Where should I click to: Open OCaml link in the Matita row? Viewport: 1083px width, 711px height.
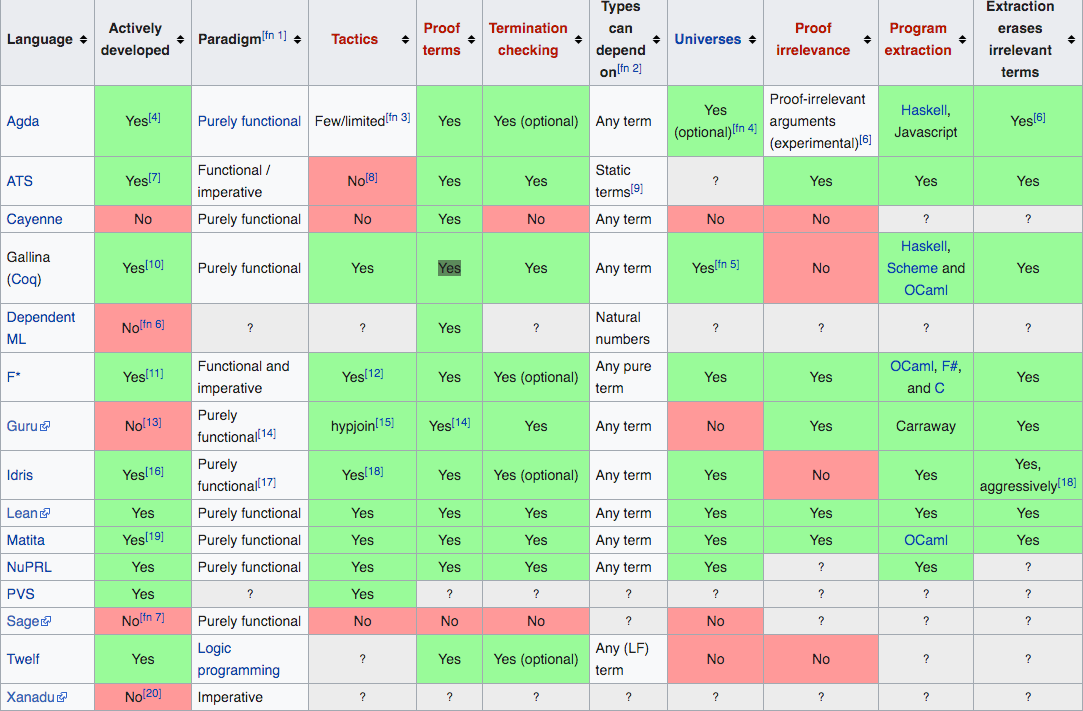pos(925,539)
